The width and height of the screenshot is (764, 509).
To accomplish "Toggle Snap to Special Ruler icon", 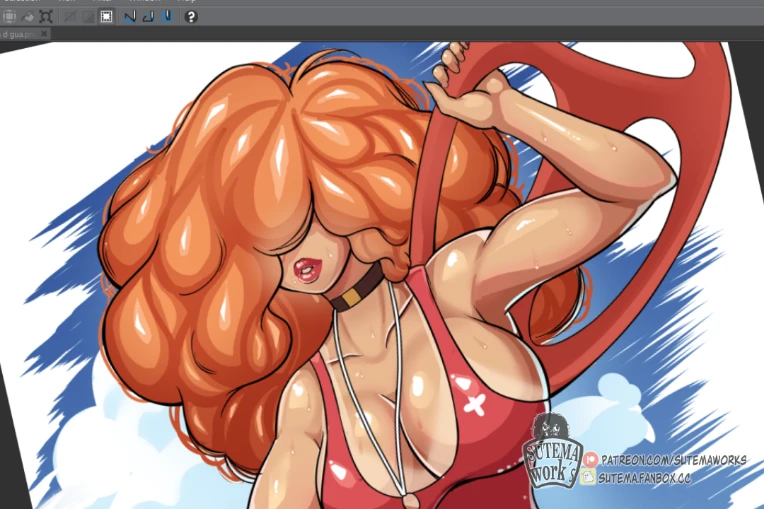I will pos(149,17).
